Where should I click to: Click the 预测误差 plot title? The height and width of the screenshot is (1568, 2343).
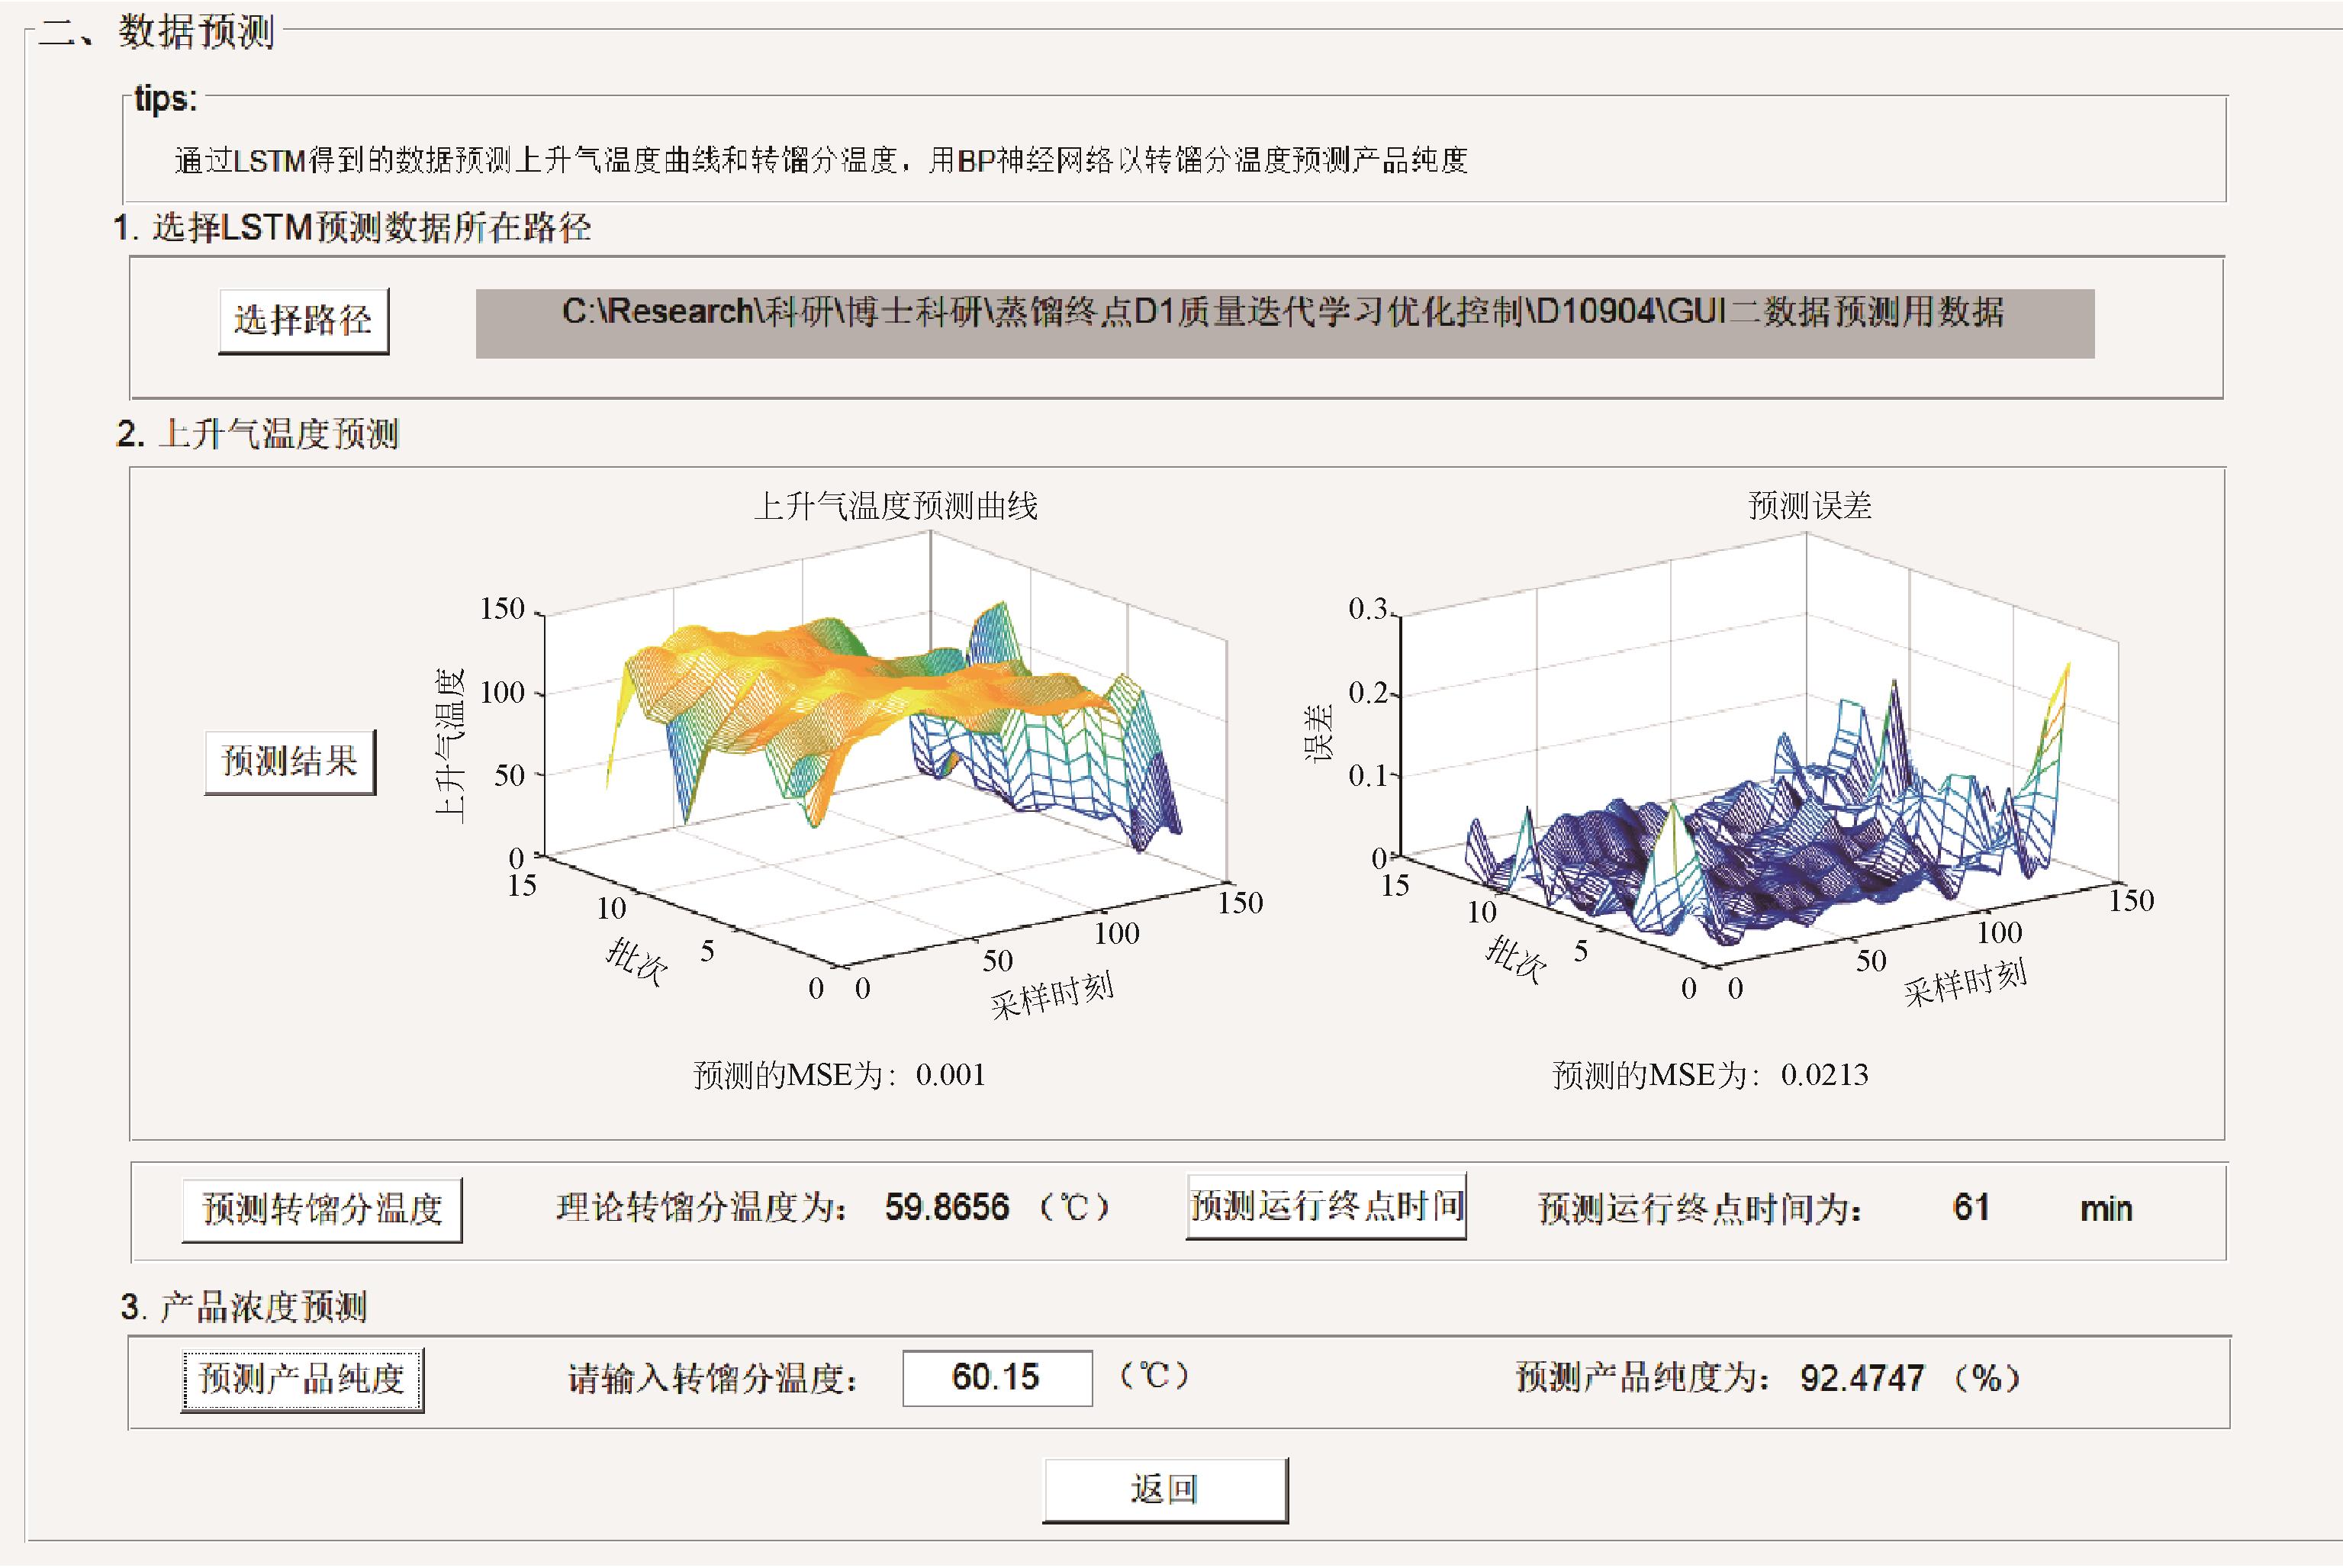coord(1809,506)
